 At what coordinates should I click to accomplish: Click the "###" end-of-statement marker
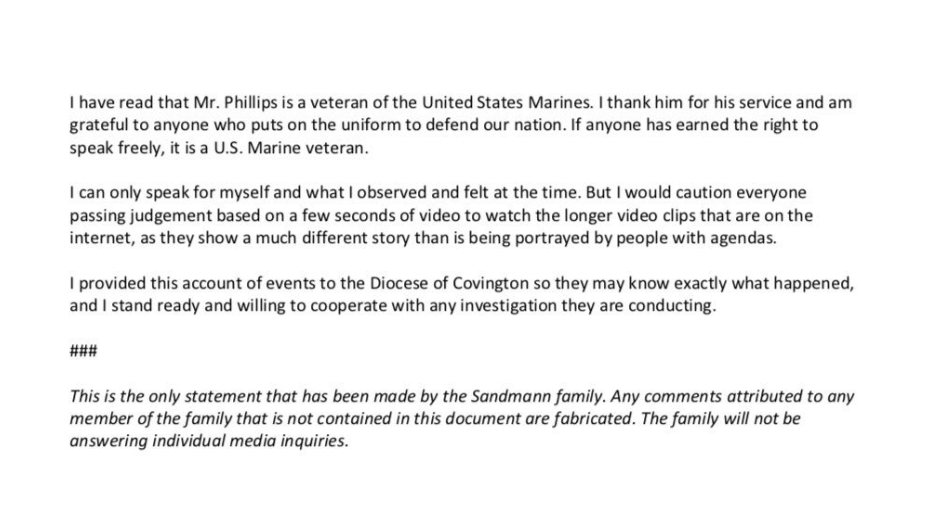click(x=84, y=351)
